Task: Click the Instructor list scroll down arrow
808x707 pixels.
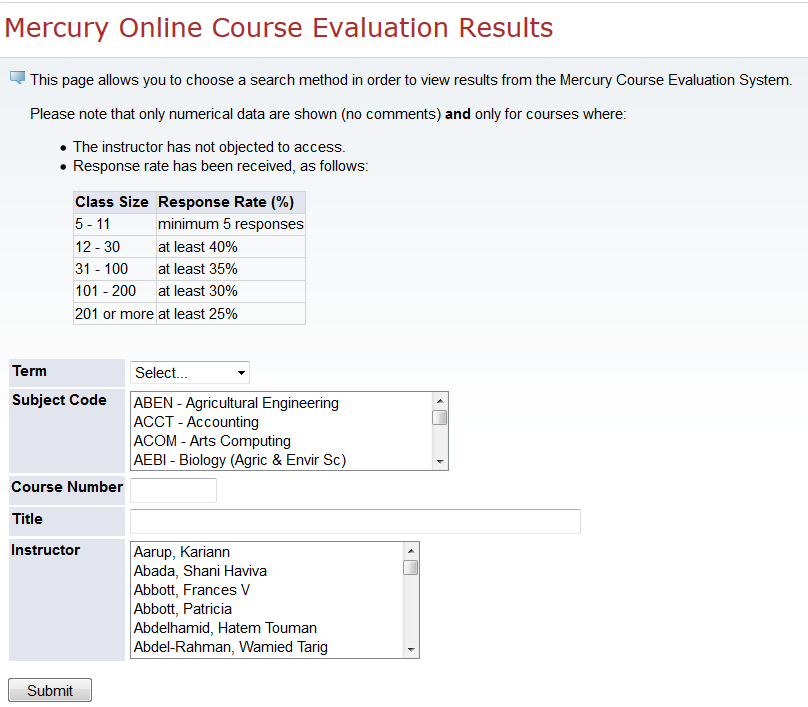Action: (411, 649)
